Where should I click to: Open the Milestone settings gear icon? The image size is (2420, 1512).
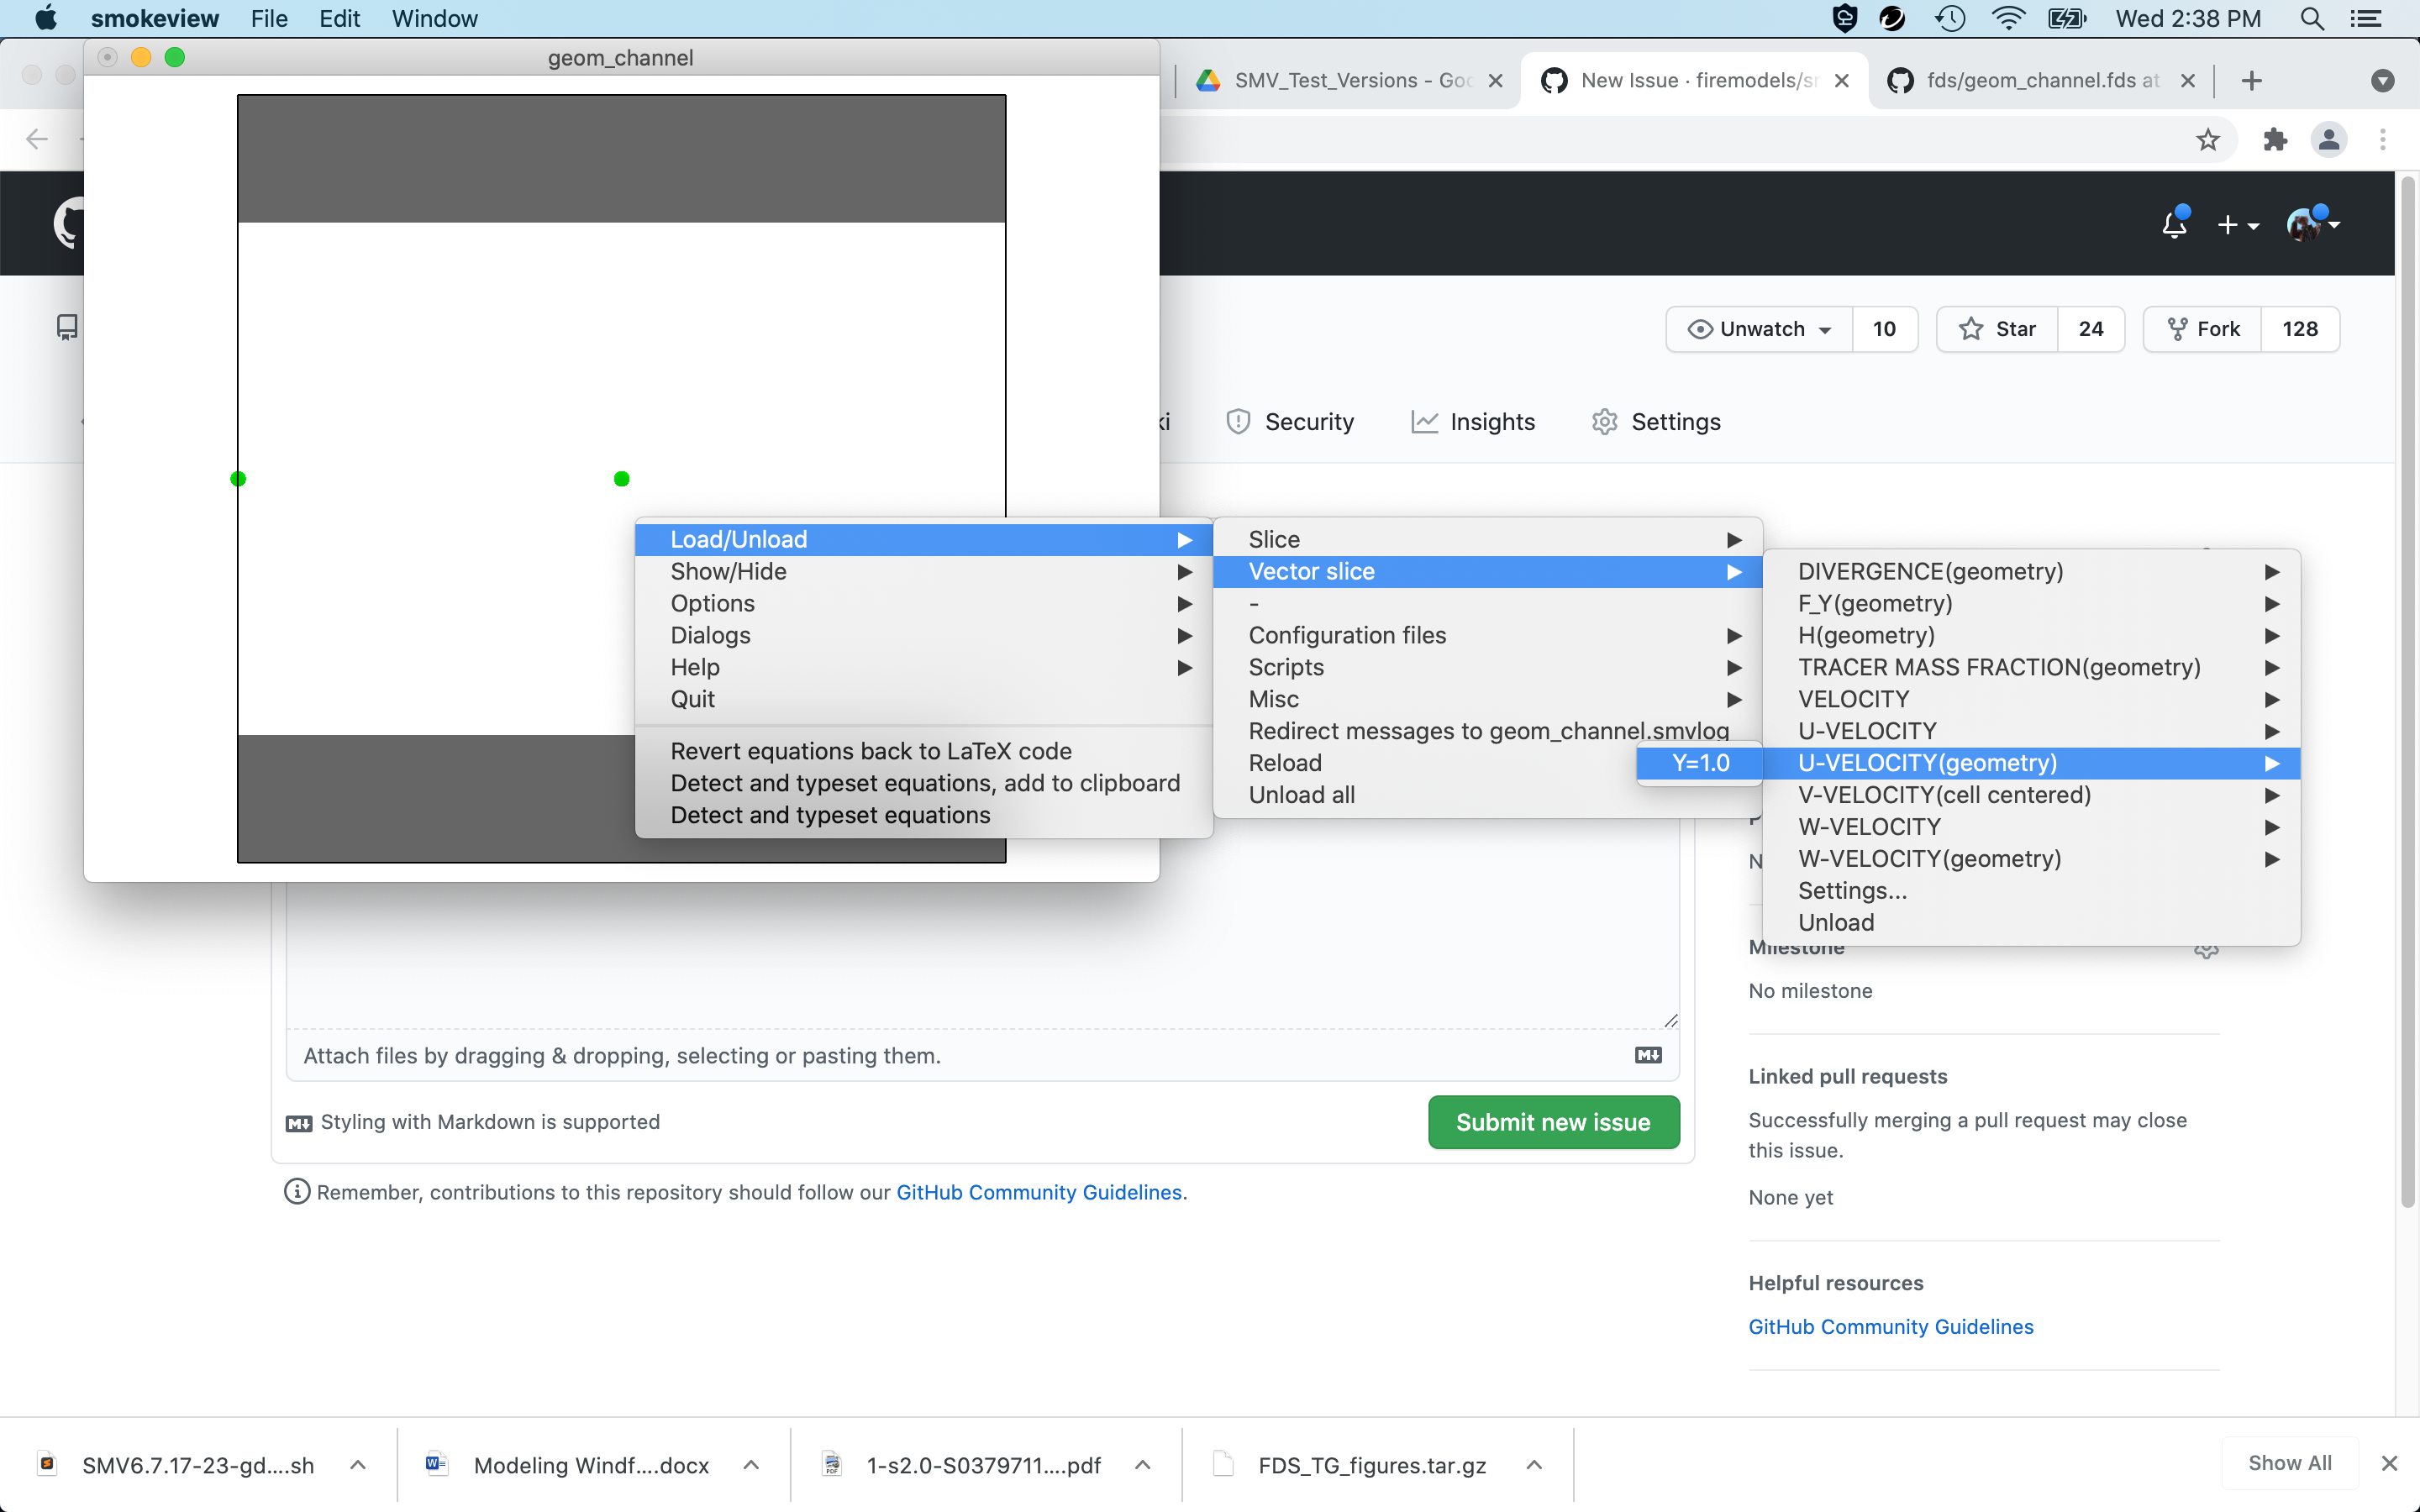[2207, 951]
